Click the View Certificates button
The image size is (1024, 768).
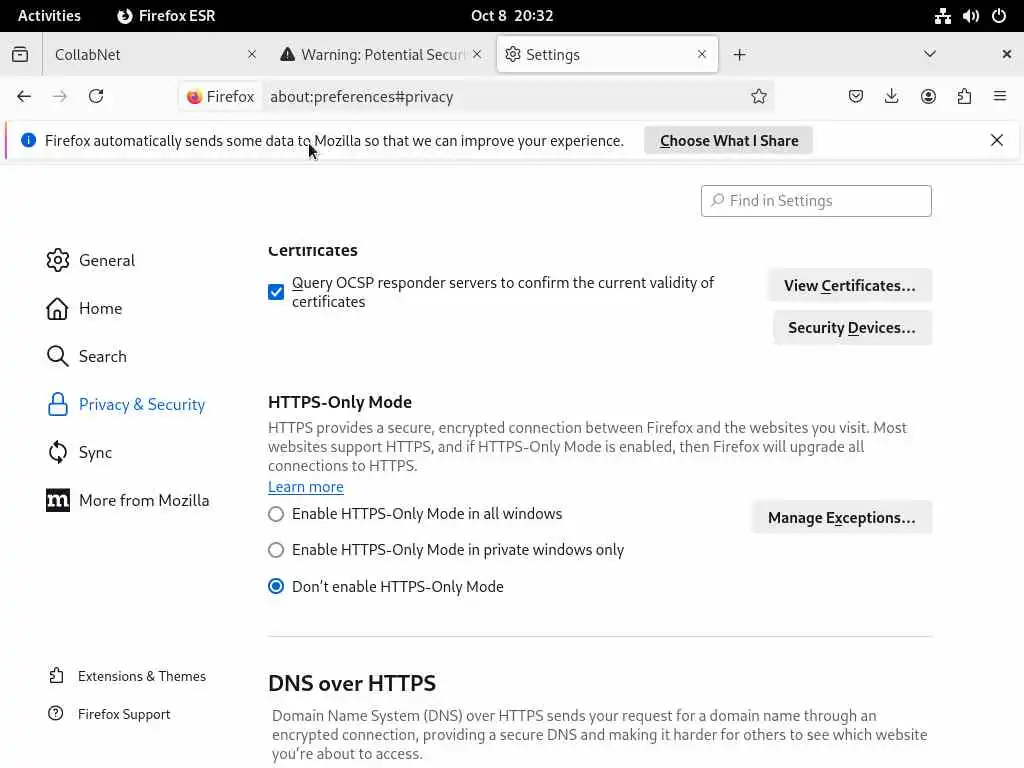849,286
